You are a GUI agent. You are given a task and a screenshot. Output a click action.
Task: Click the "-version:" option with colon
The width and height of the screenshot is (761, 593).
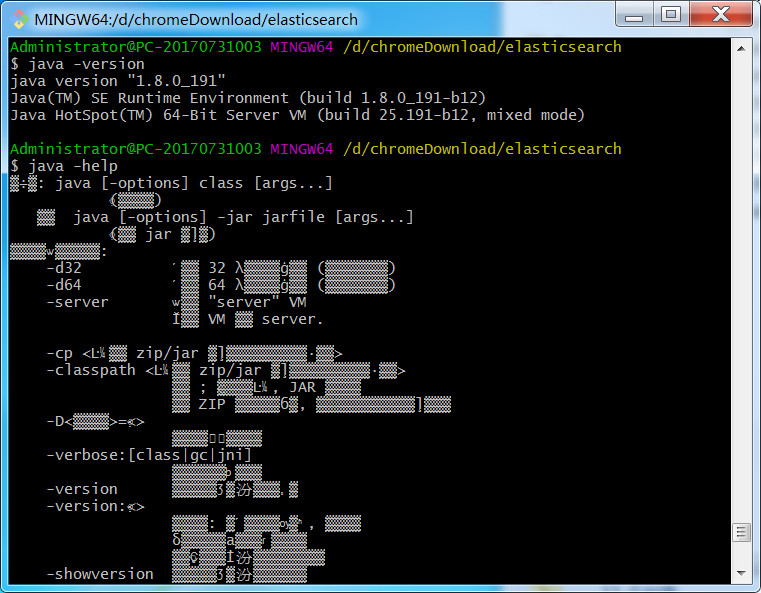[95, 506]
